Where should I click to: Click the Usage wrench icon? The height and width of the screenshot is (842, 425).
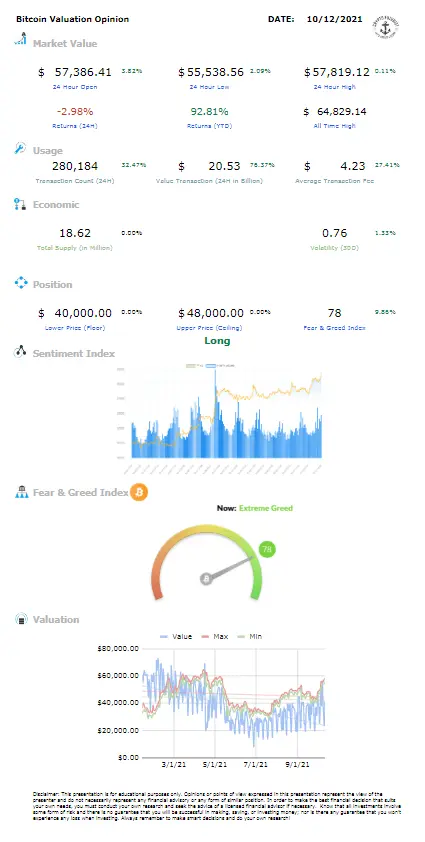coord(20,148)
